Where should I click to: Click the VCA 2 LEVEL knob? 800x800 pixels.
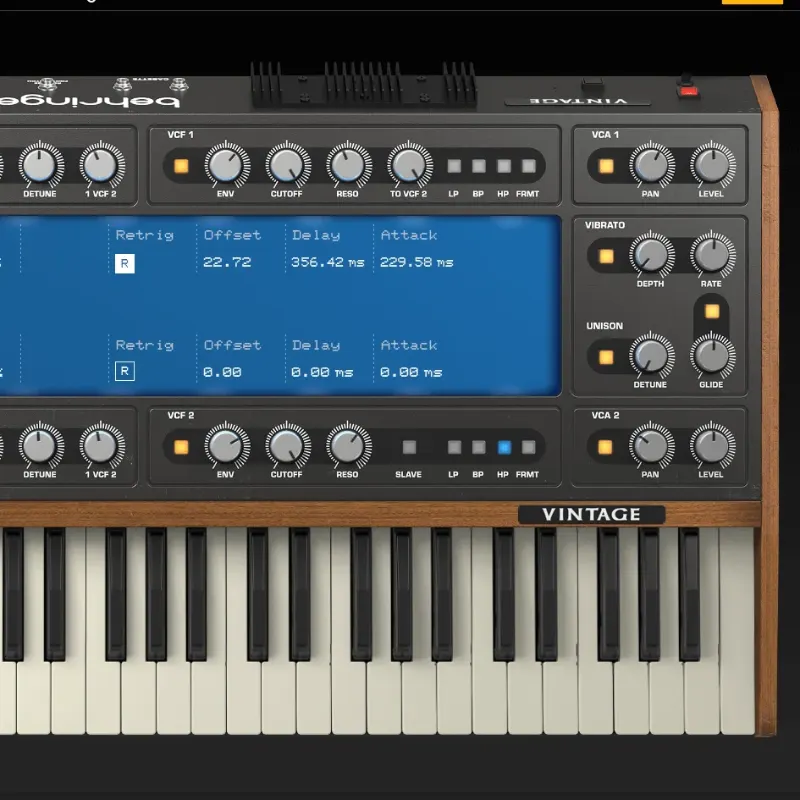pyautogui.click(x=712, y=446)
